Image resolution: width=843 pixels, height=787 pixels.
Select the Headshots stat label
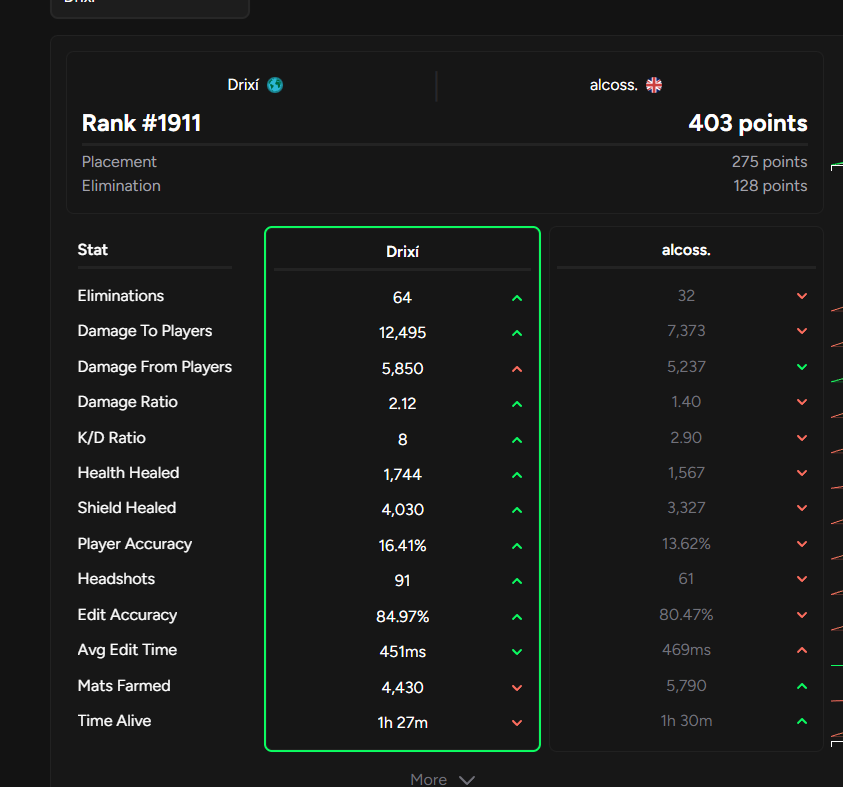point(116,579)
